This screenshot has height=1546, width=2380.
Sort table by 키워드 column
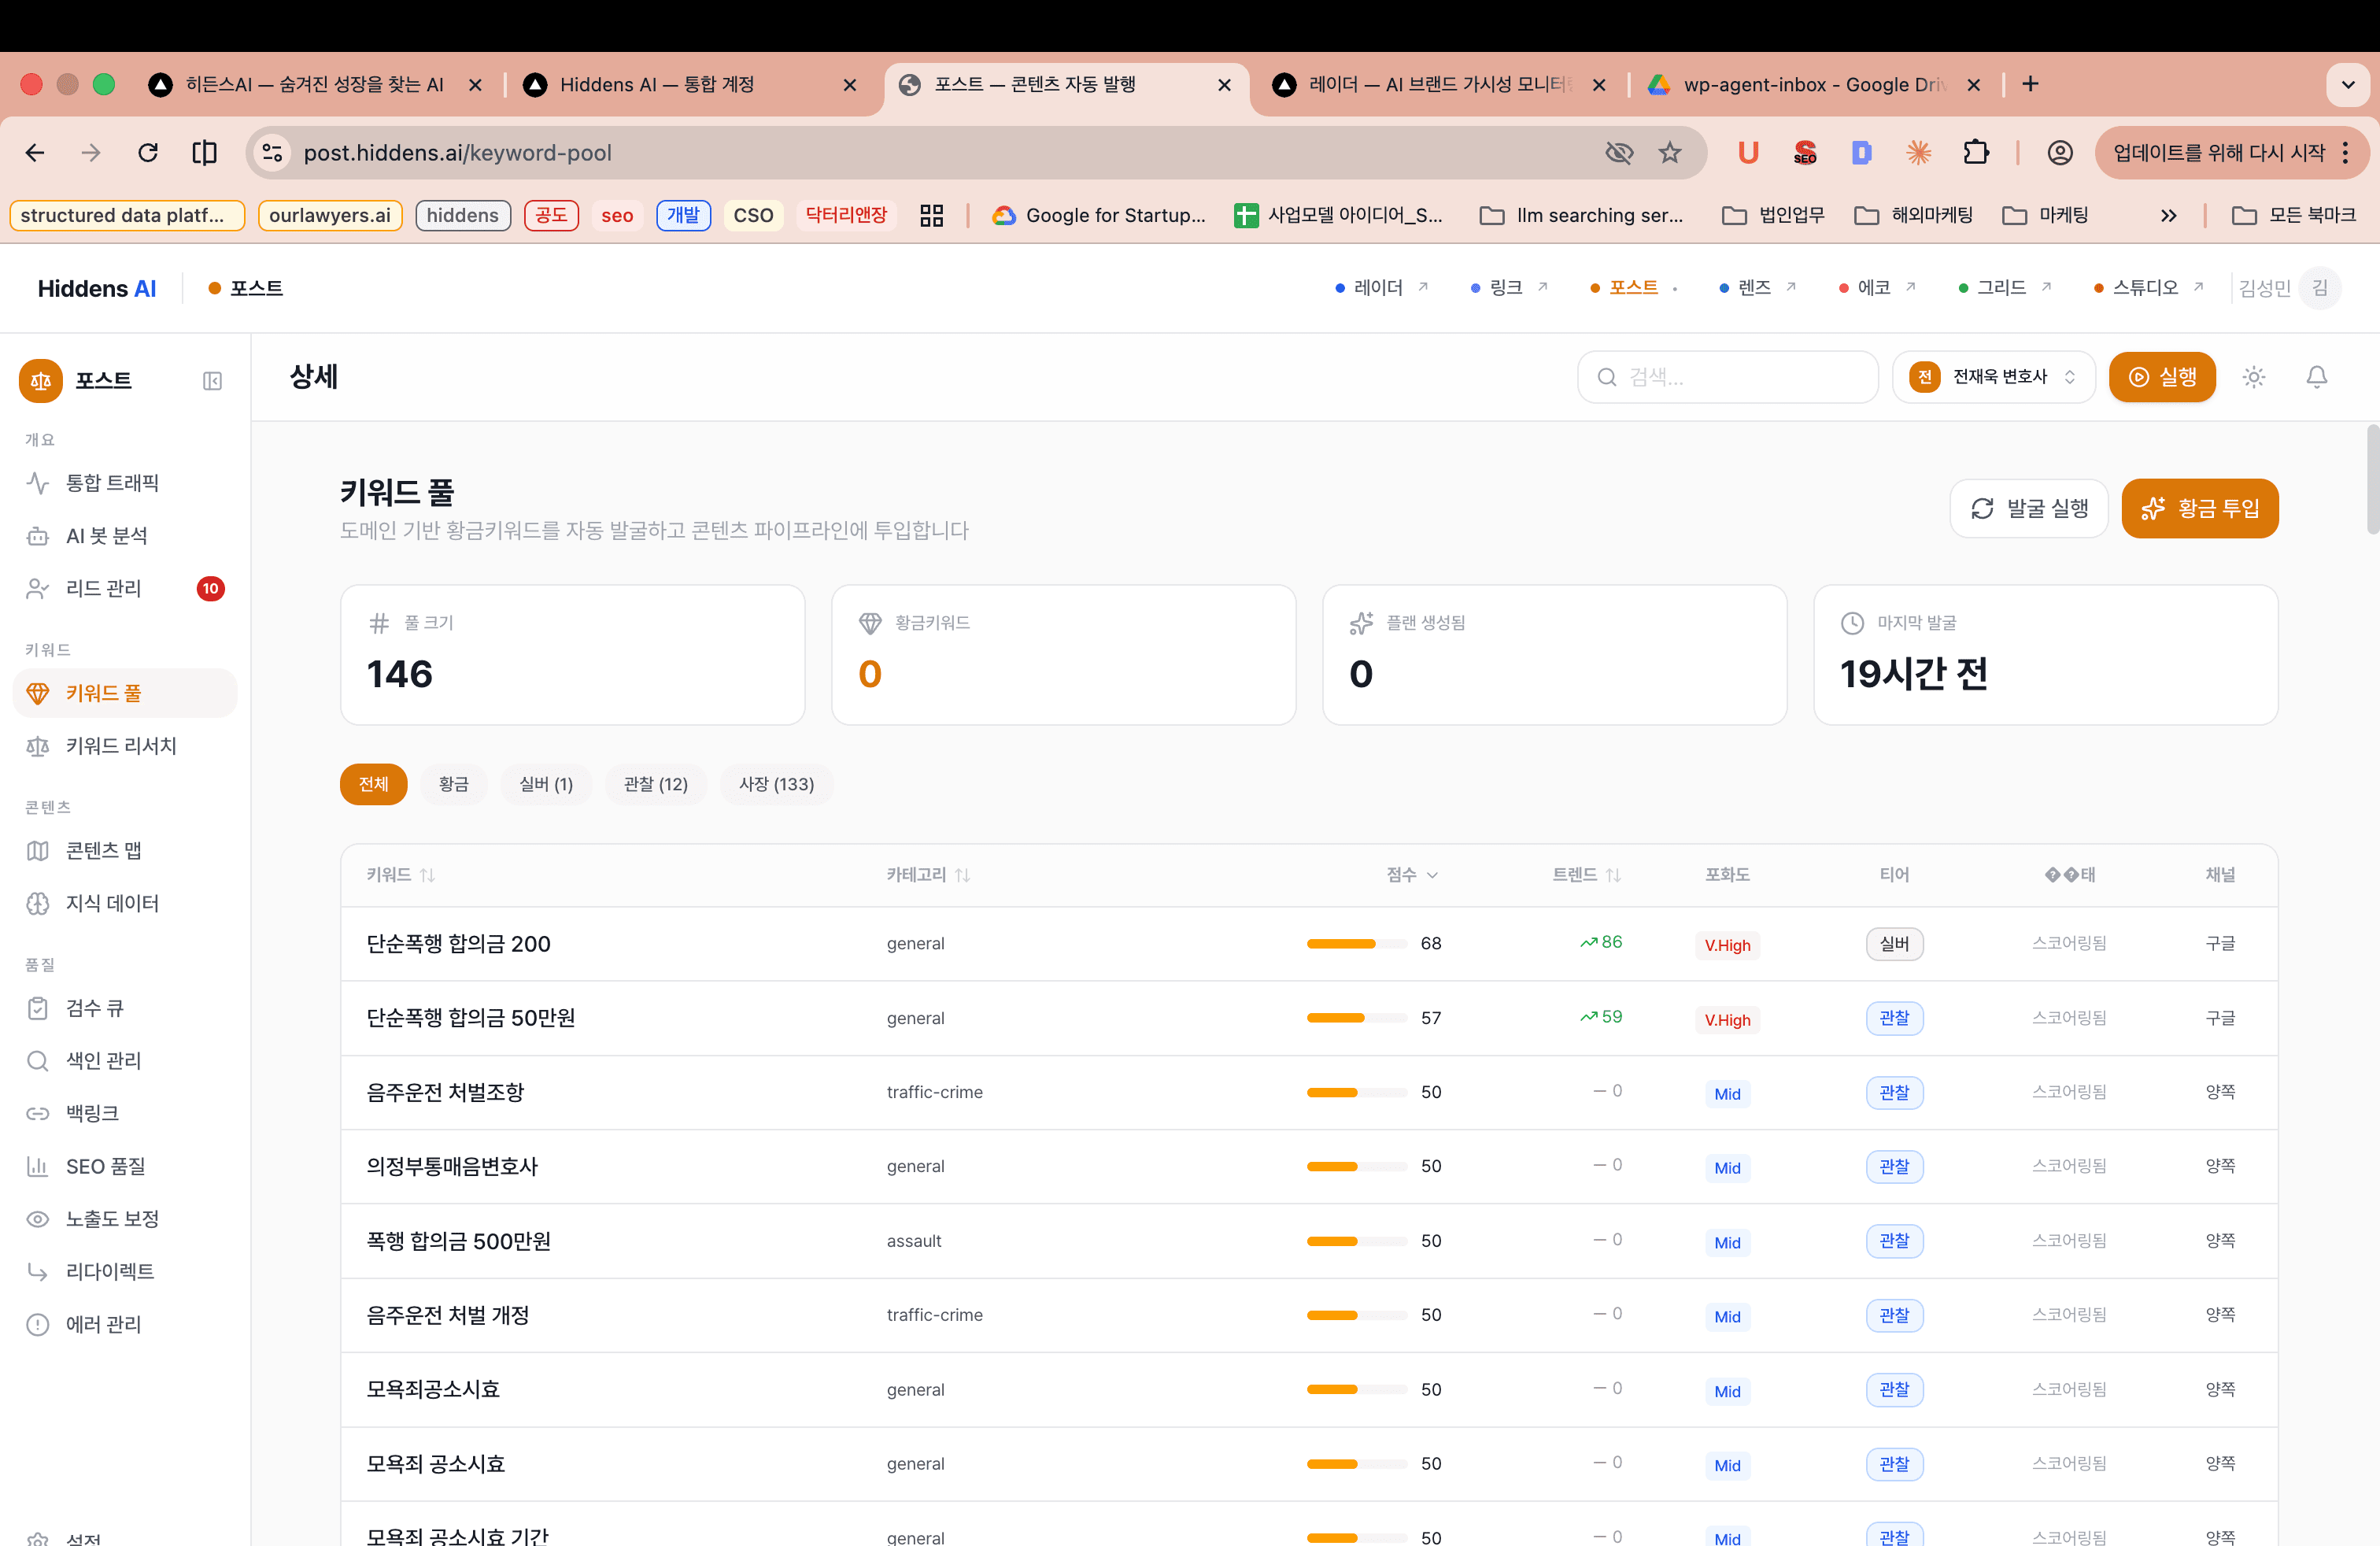click(x=400, y=875)
